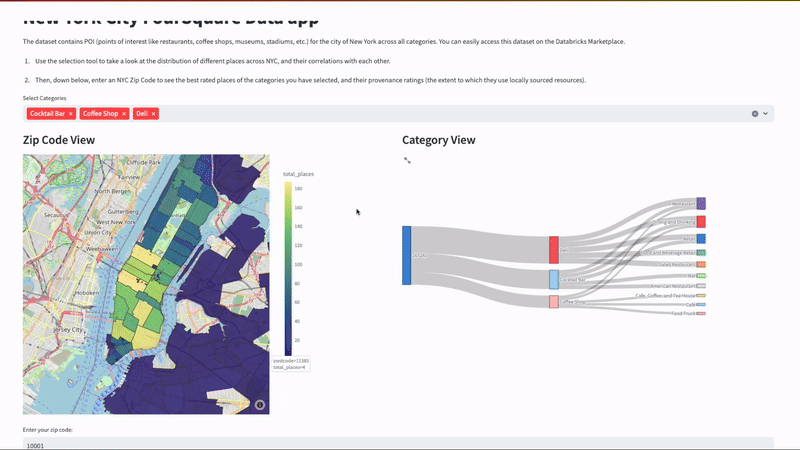Screen dimensions: 800x450
Task: Click the Category View heading
Action: [439, 140]
